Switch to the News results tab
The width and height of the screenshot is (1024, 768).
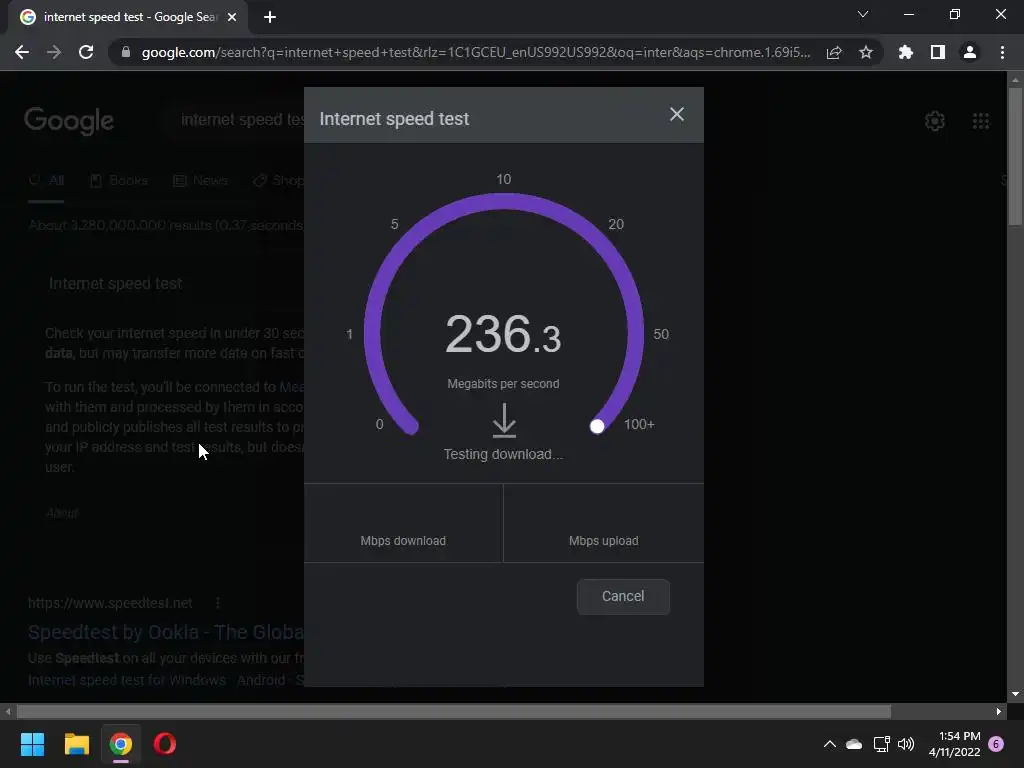click(200, 180)
